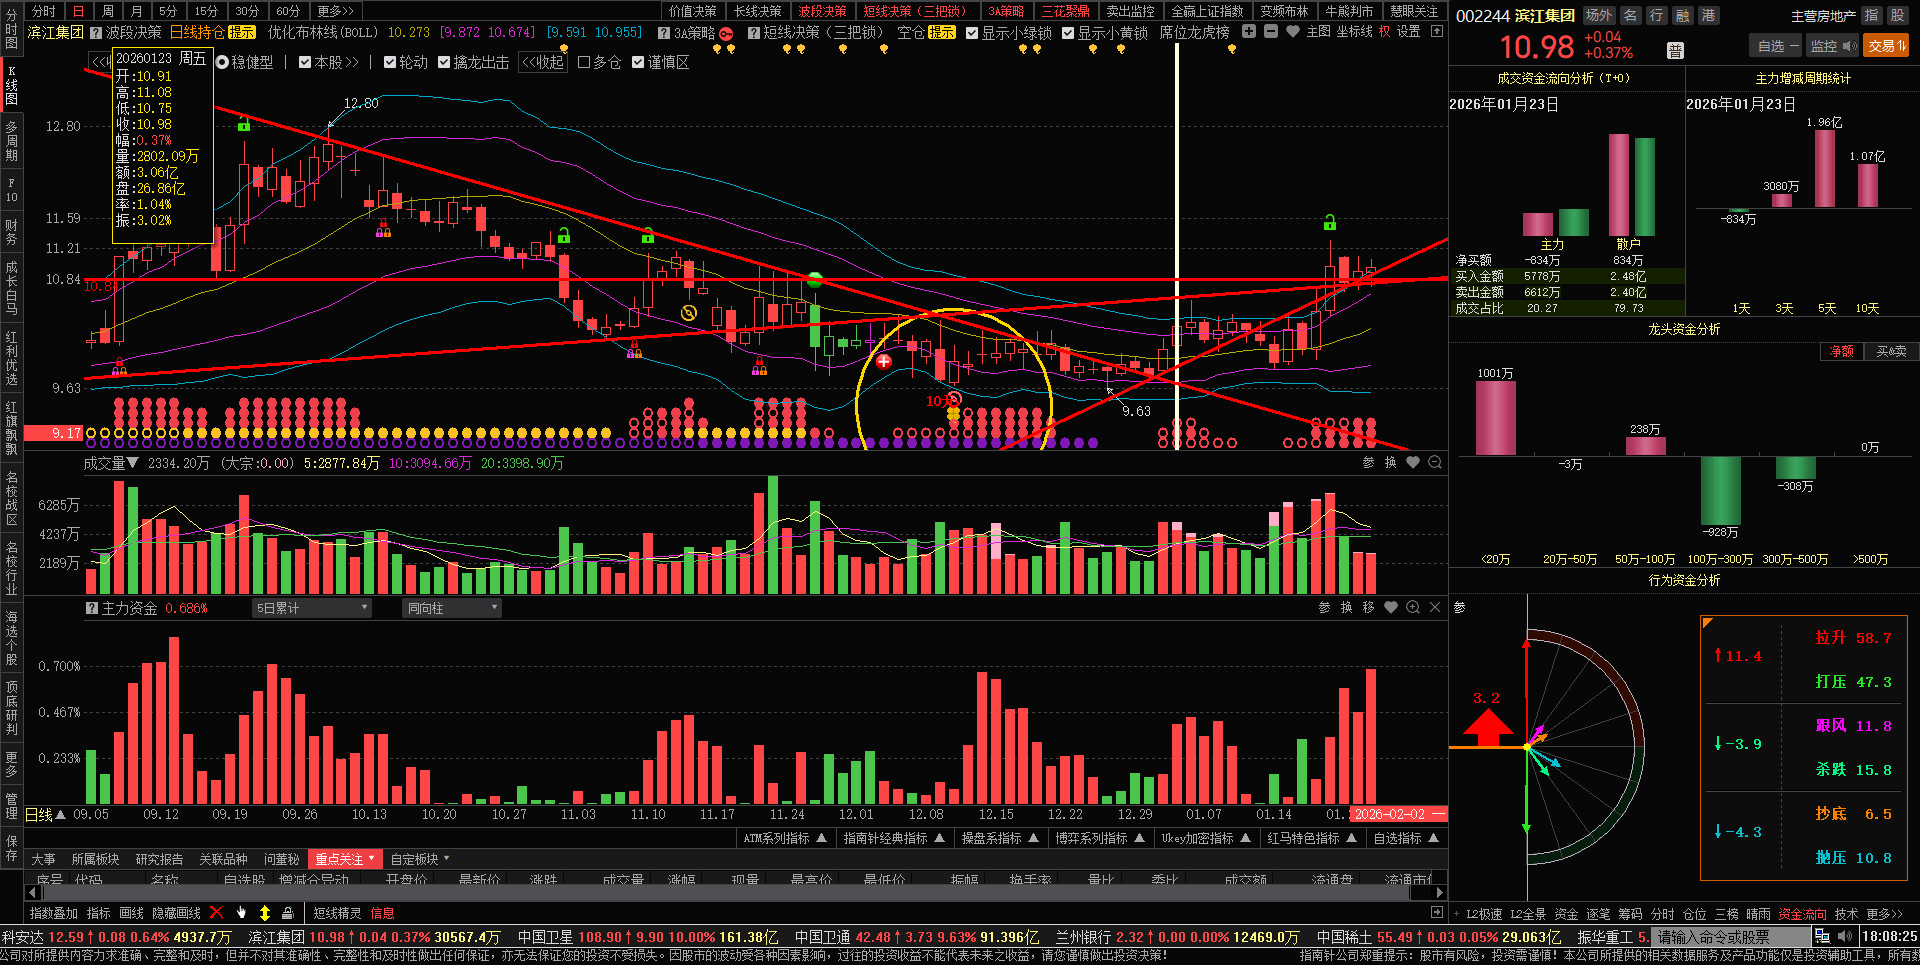The height and width of the screenshot is (965, 1920).
Task: Click the stock code command input field
Action: click(x=1731, y=937)
